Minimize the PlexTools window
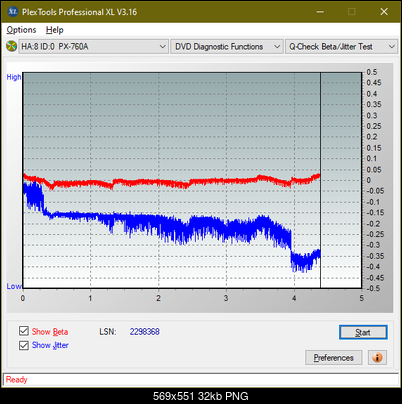The image size is (402, 404). 320,12
